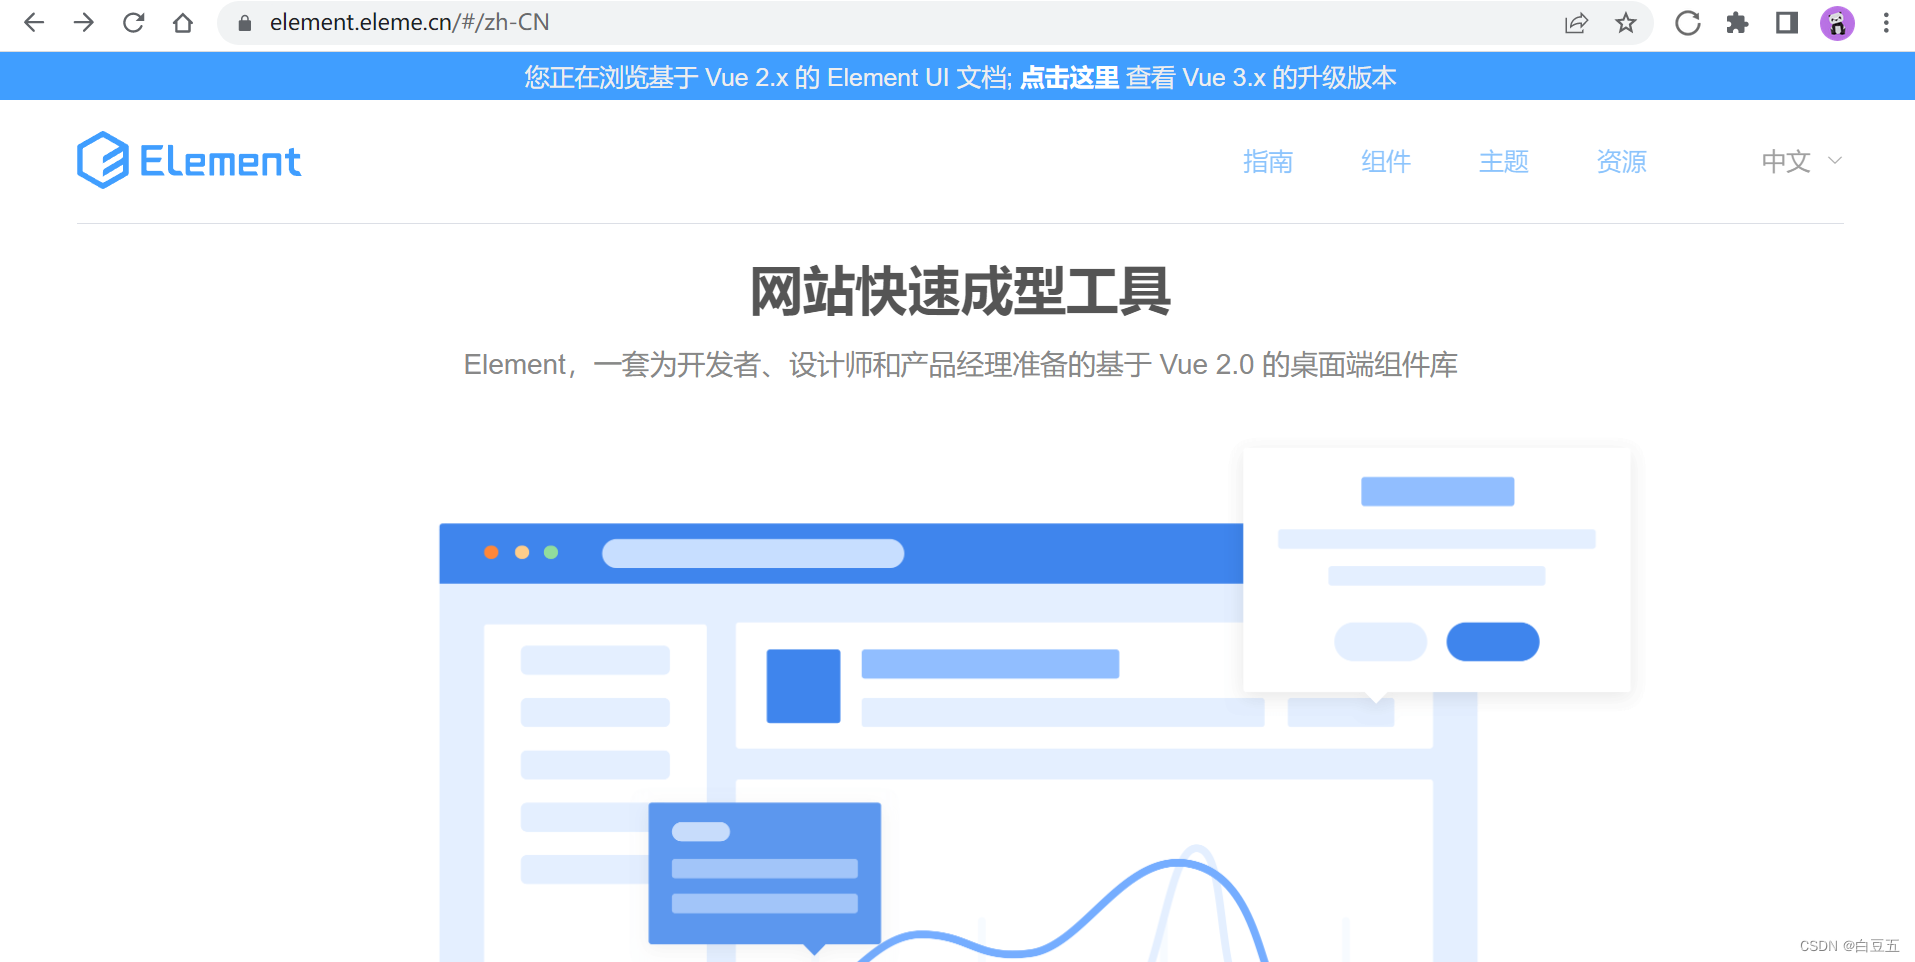Open the browser home page icon
1915x962 pixels.
(182, 22)
